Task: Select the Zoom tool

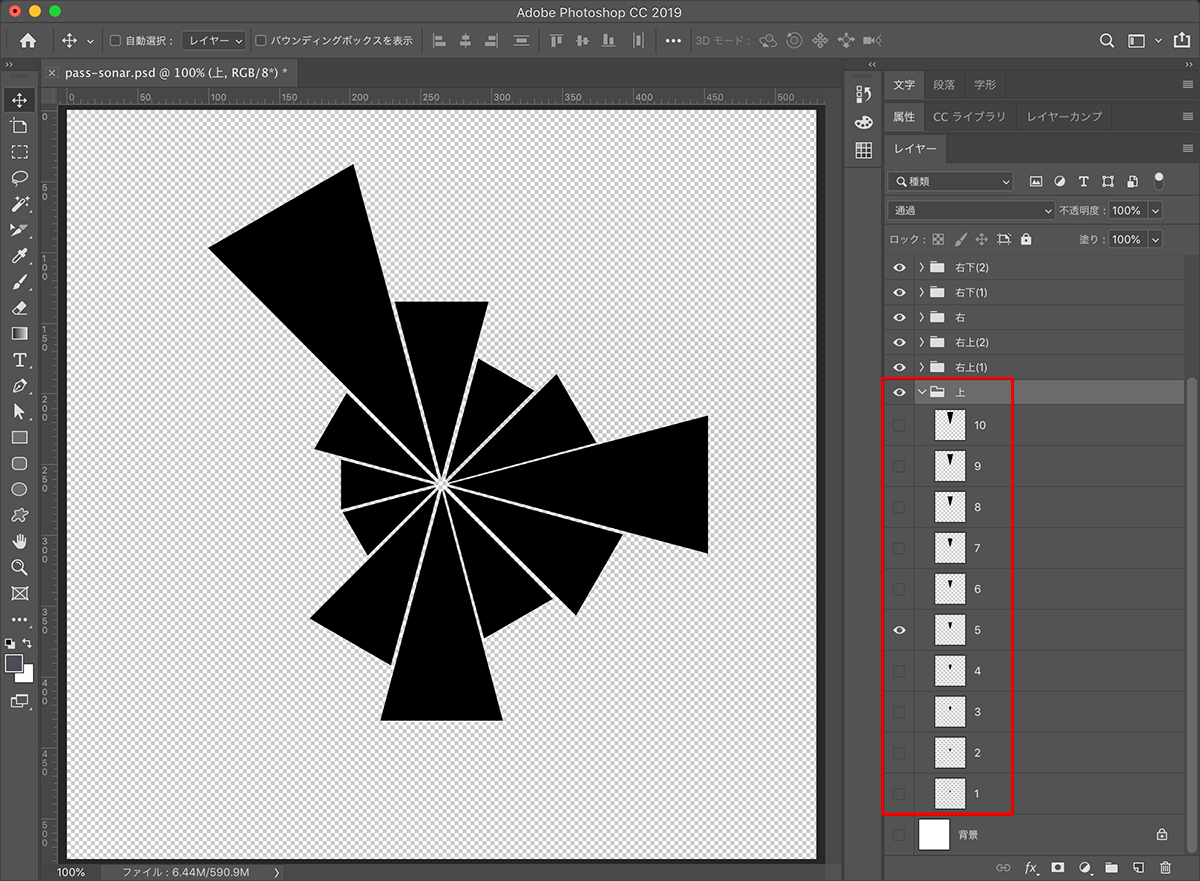Action: [19, 567]
